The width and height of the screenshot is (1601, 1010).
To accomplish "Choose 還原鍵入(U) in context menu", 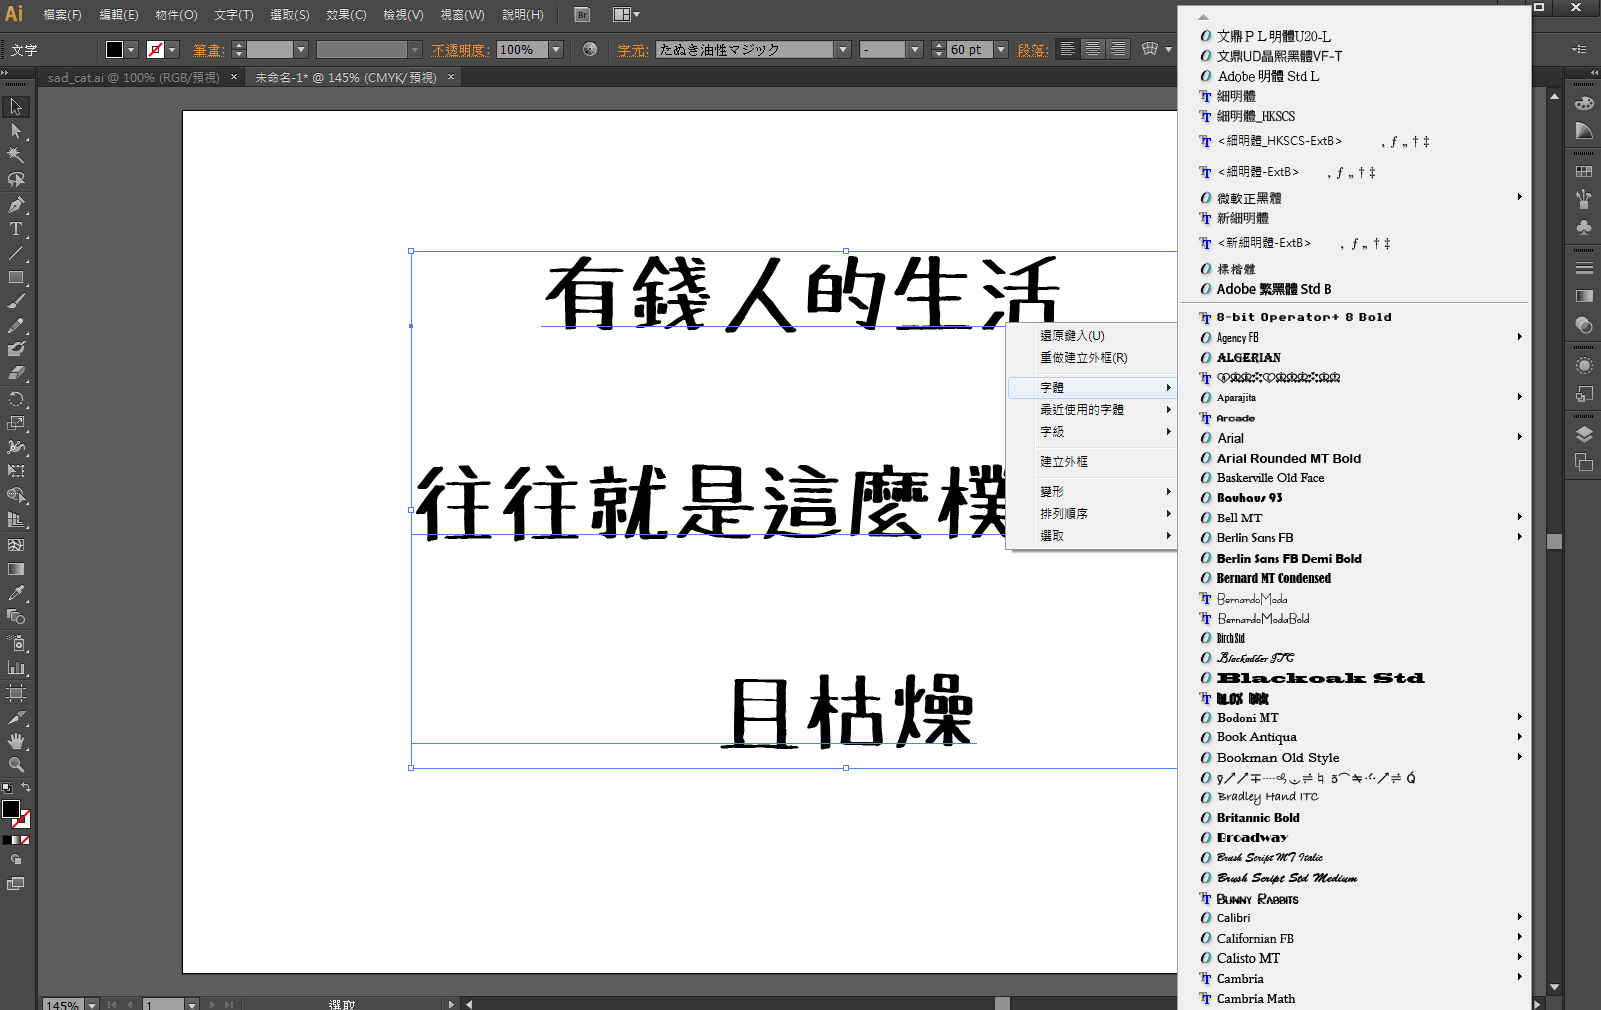I will coord(1092,335).
